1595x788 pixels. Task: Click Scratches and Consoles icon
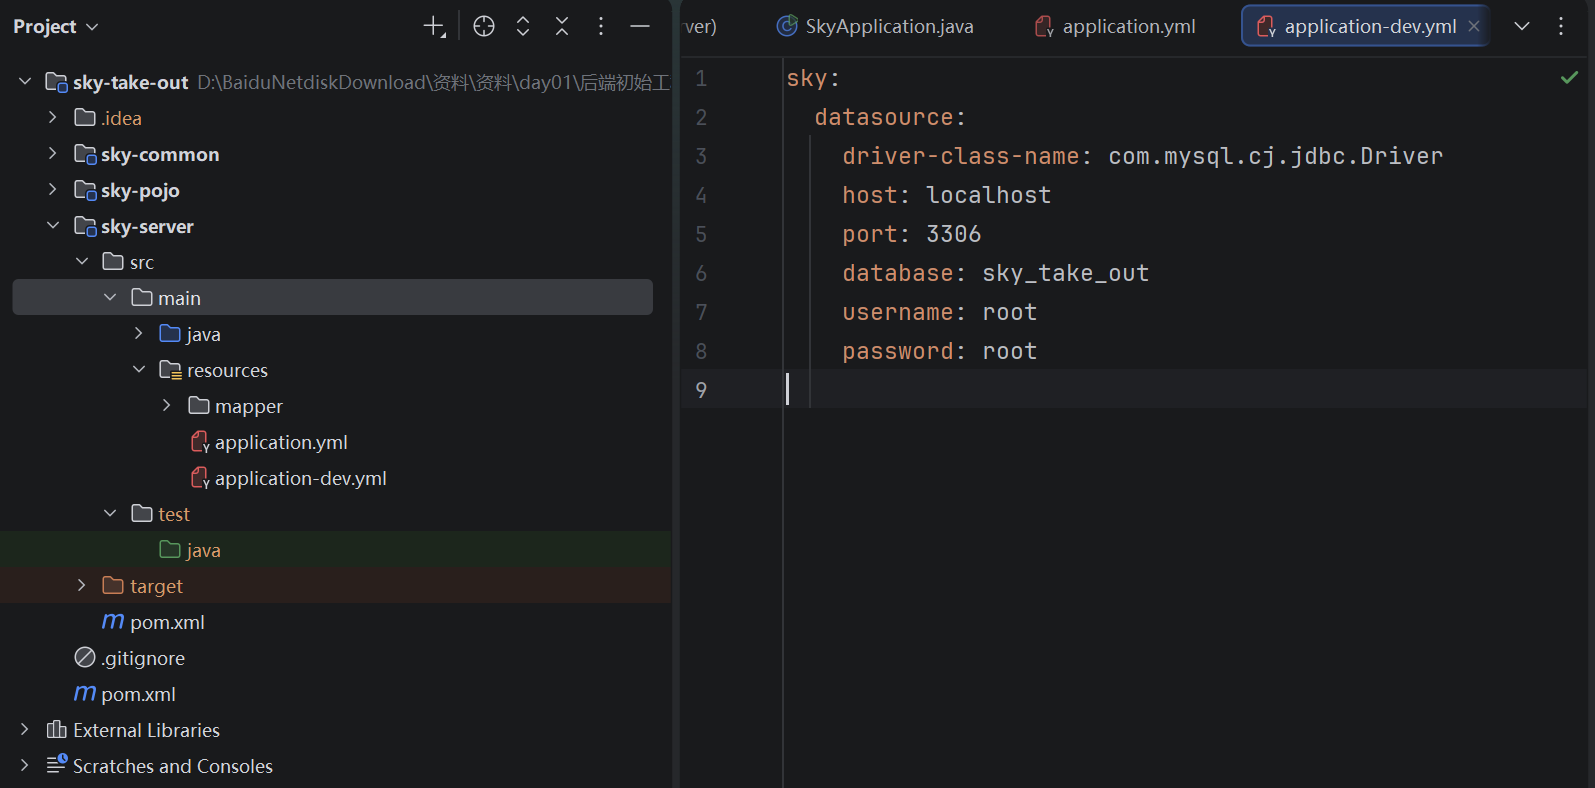pos(57,765)
